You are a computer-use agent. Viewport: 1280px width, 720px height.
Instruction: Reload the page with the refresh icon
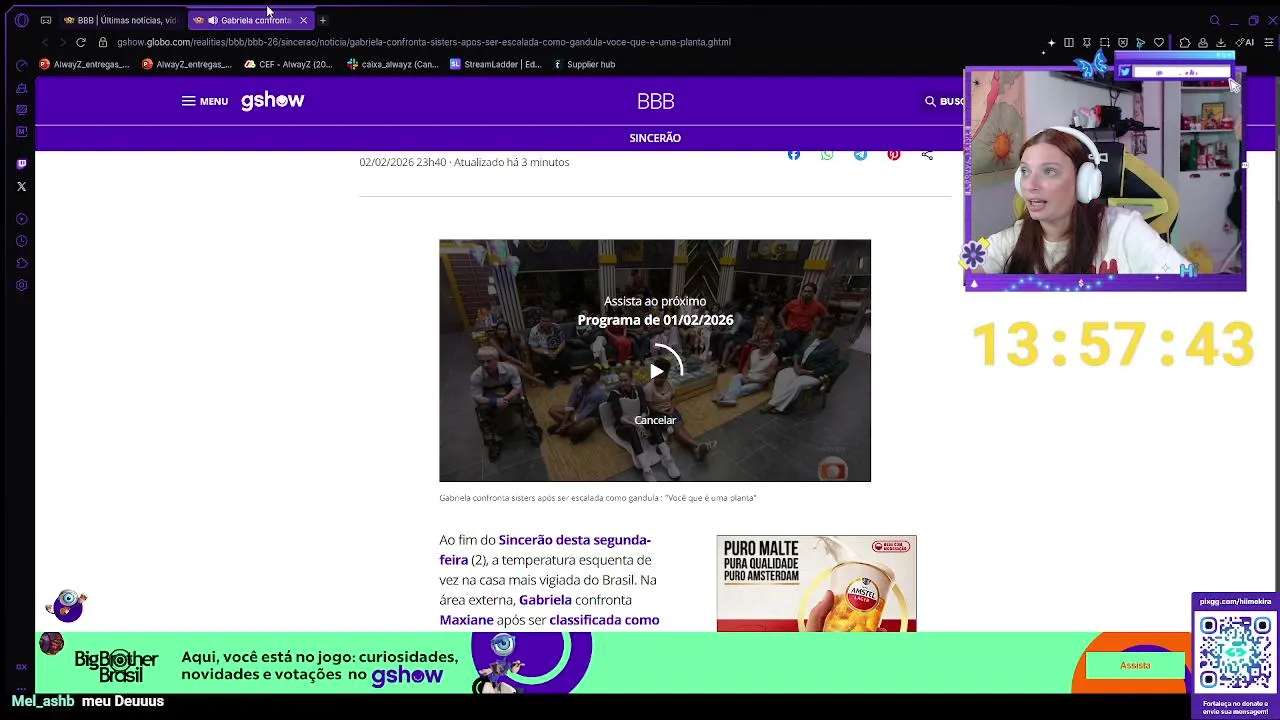pos(81,42)
